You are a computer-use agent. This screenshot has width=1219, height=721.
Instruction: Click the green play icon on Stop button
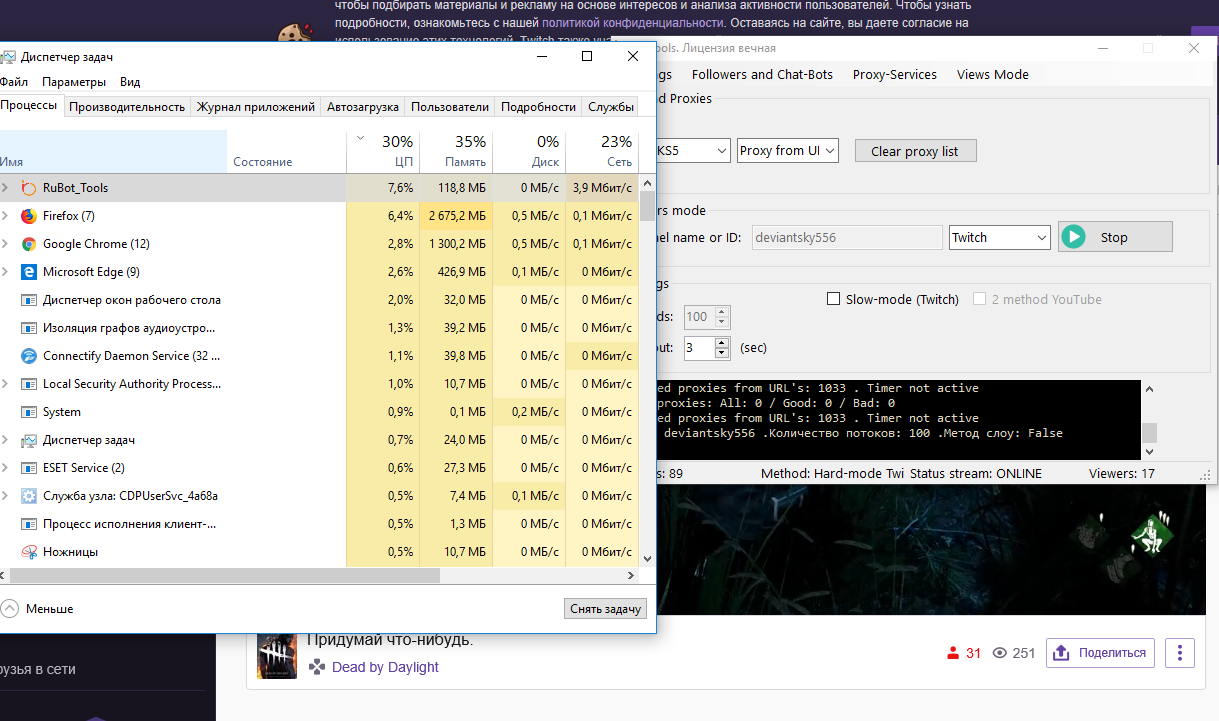(x=1074, y=237)
